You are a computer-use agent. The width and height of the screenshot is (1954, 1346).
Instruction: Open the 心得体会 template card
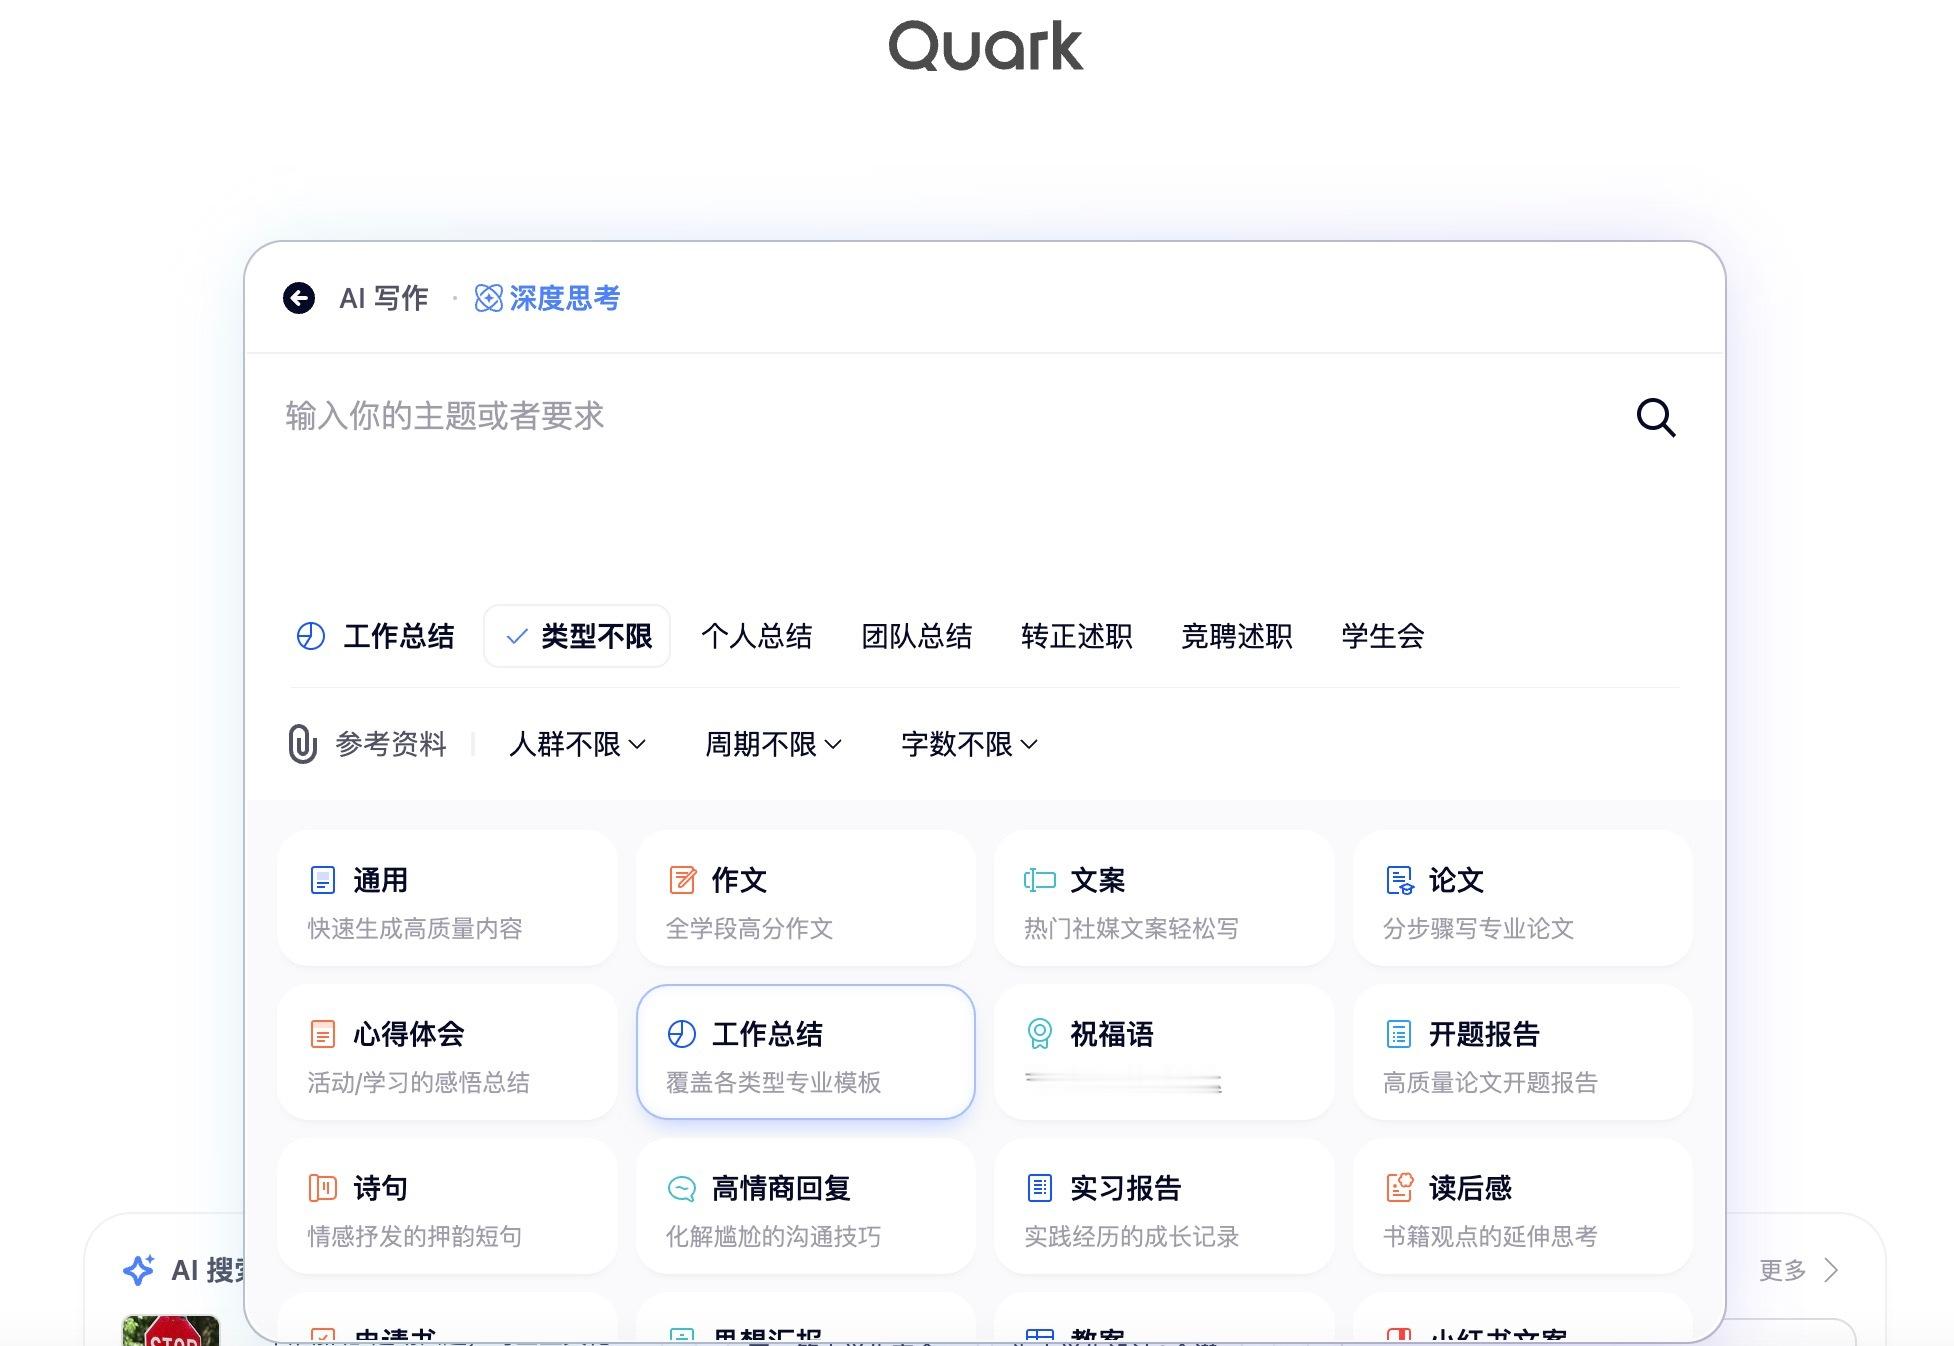pos(447,1052)
